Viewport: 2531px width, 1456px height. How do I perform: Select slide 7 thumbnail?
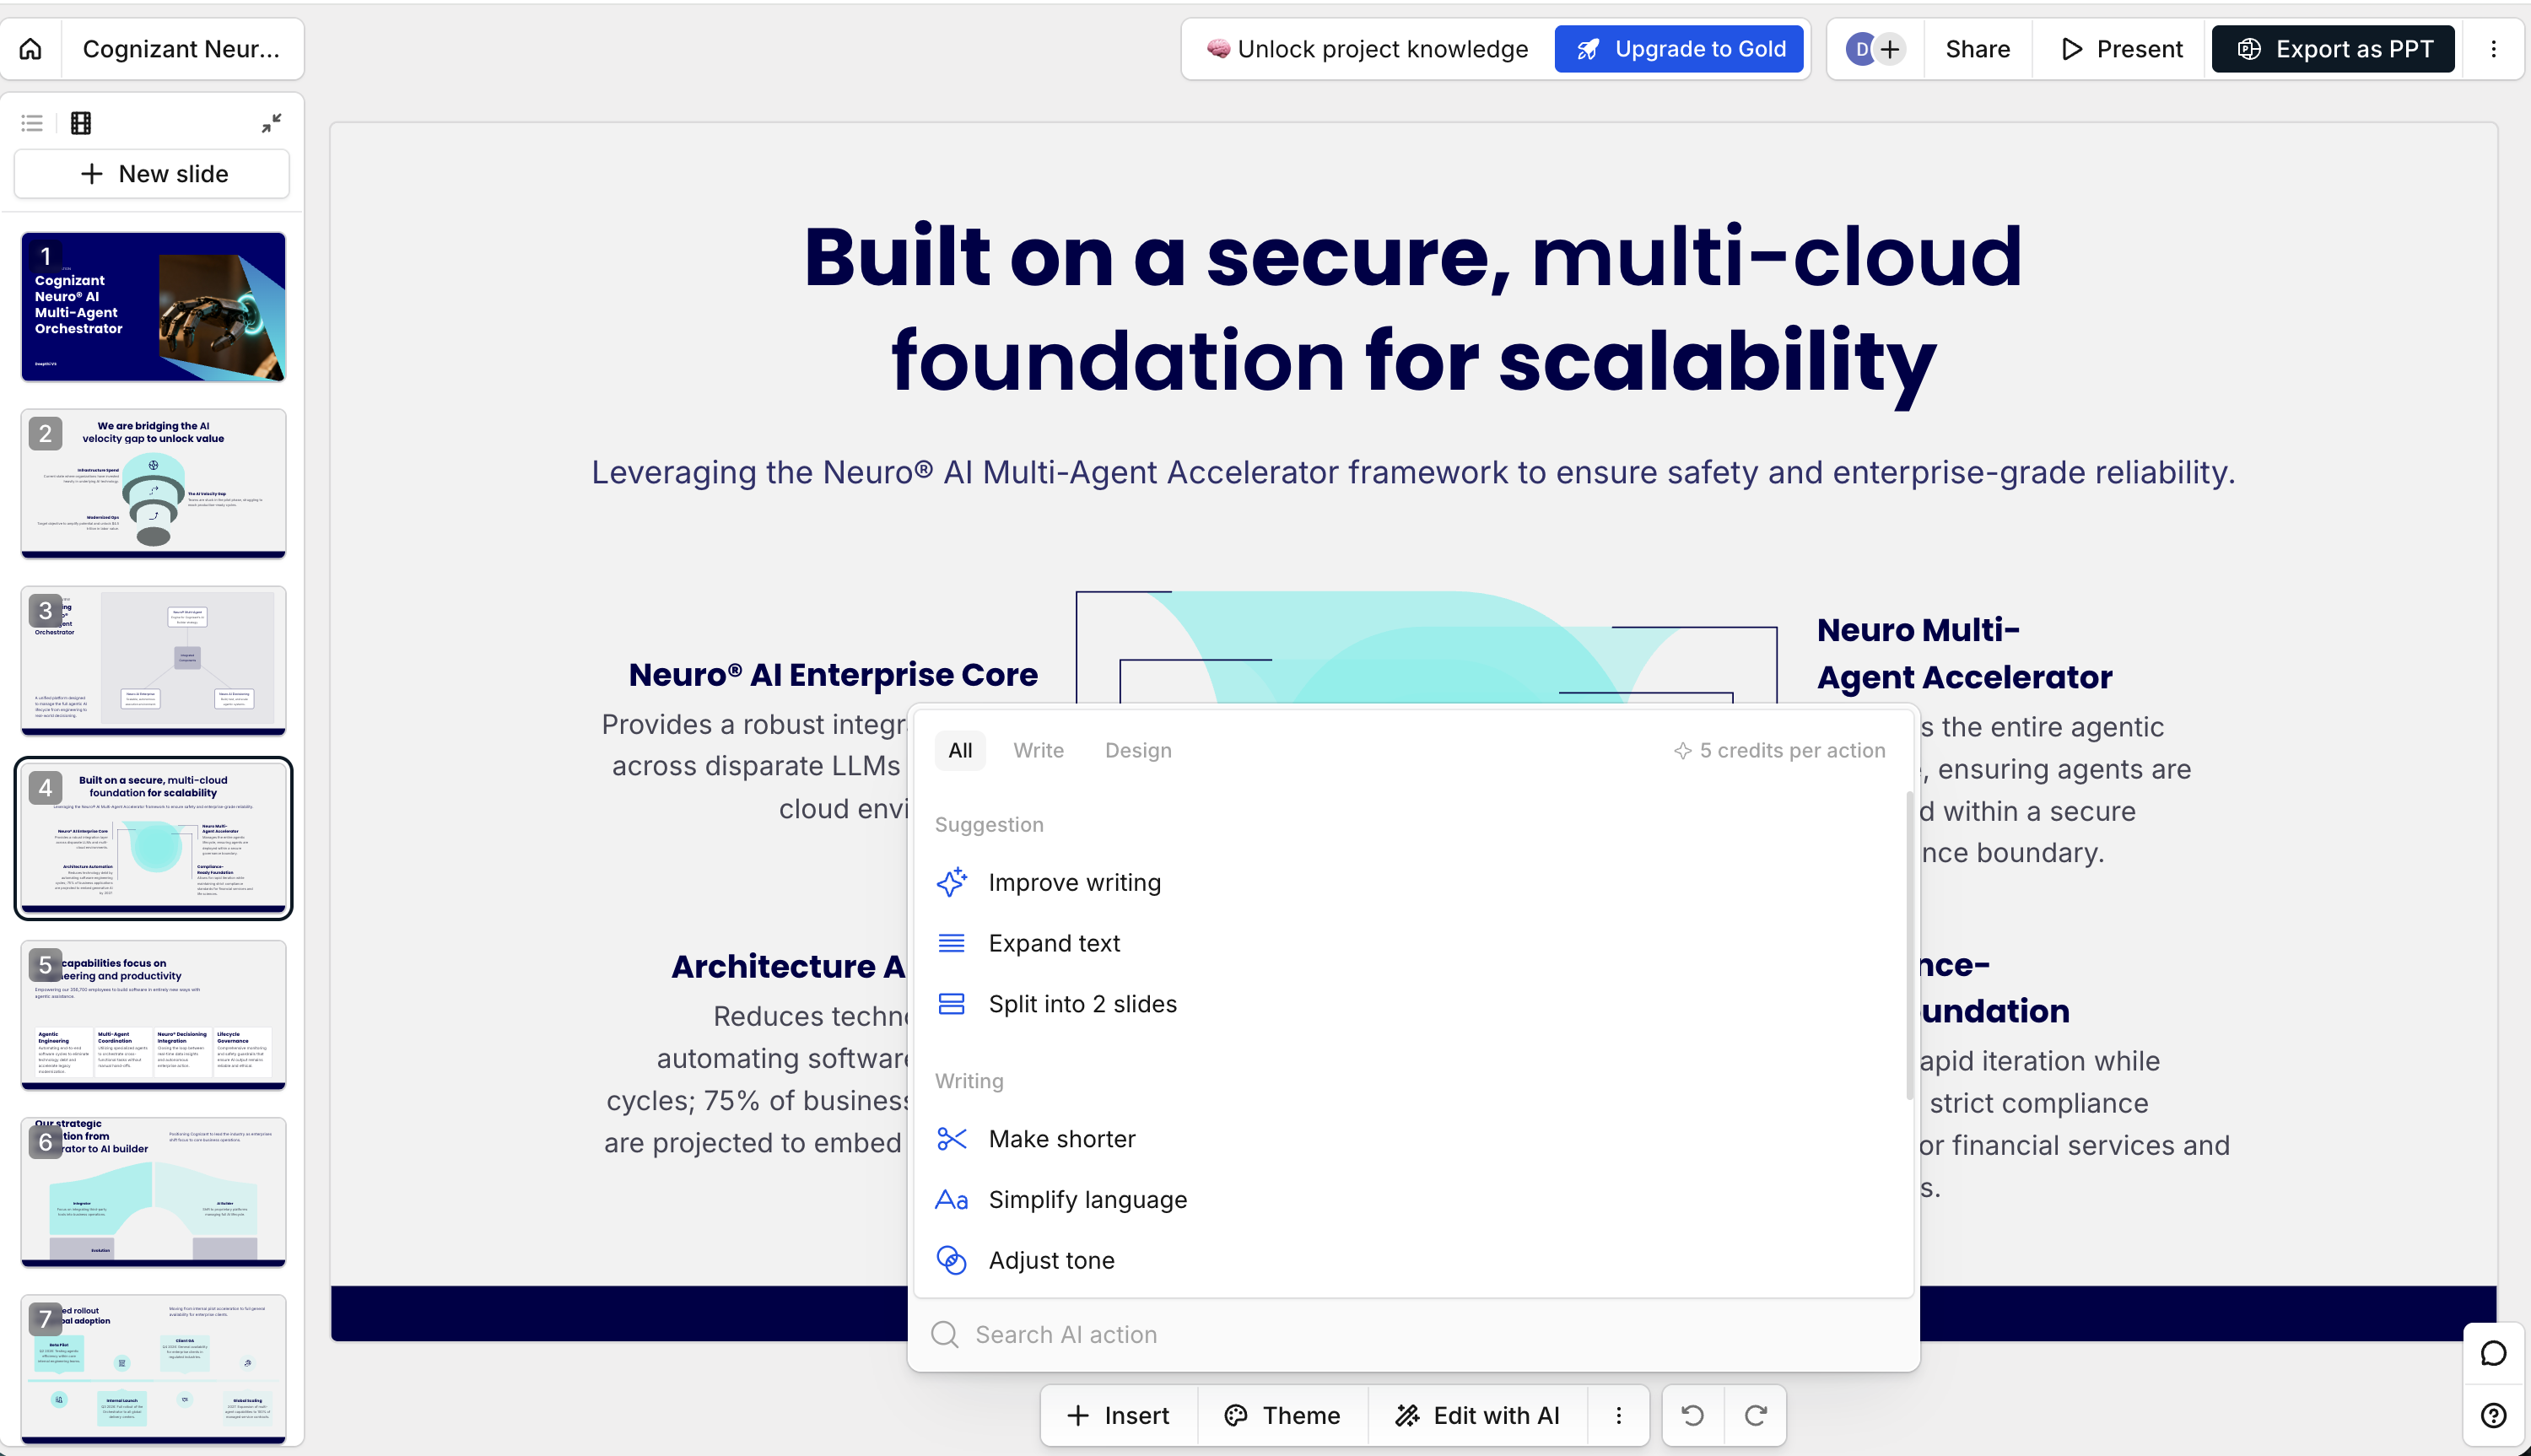pos(153,1369)
